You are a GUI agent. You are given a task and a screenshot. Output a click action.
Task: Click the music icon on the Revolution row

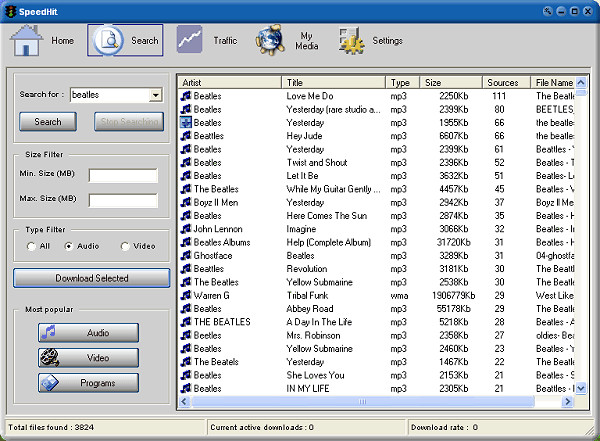186,269
